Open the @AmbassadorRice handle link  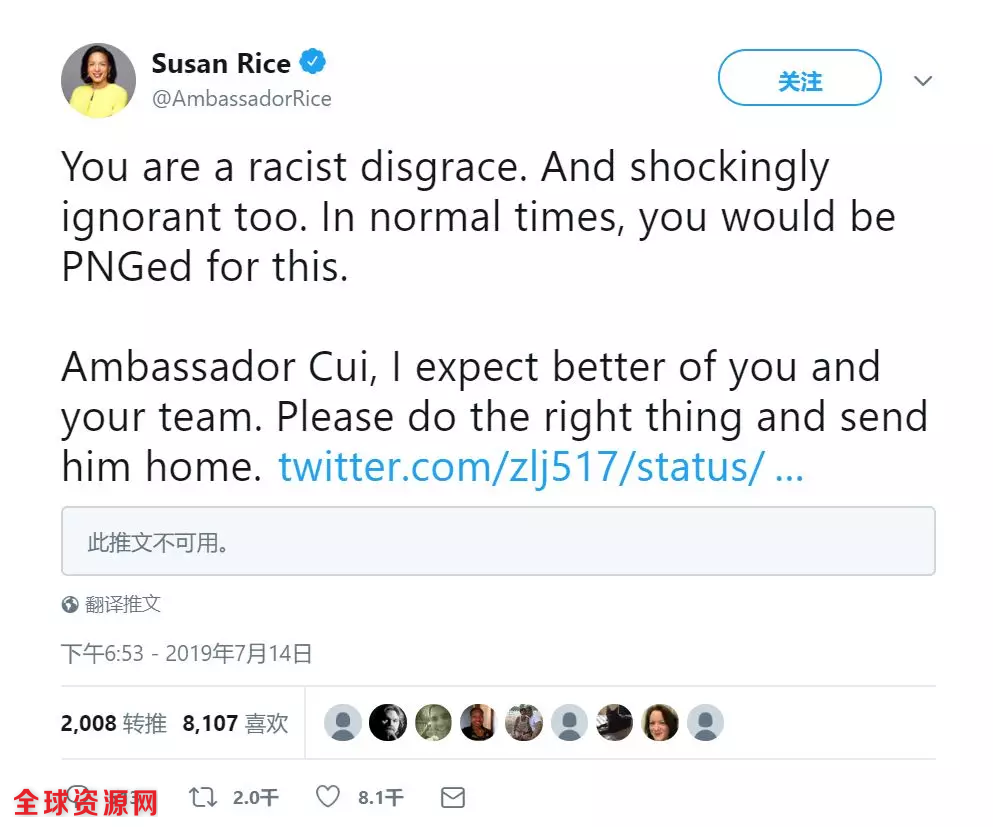point(241,98)
